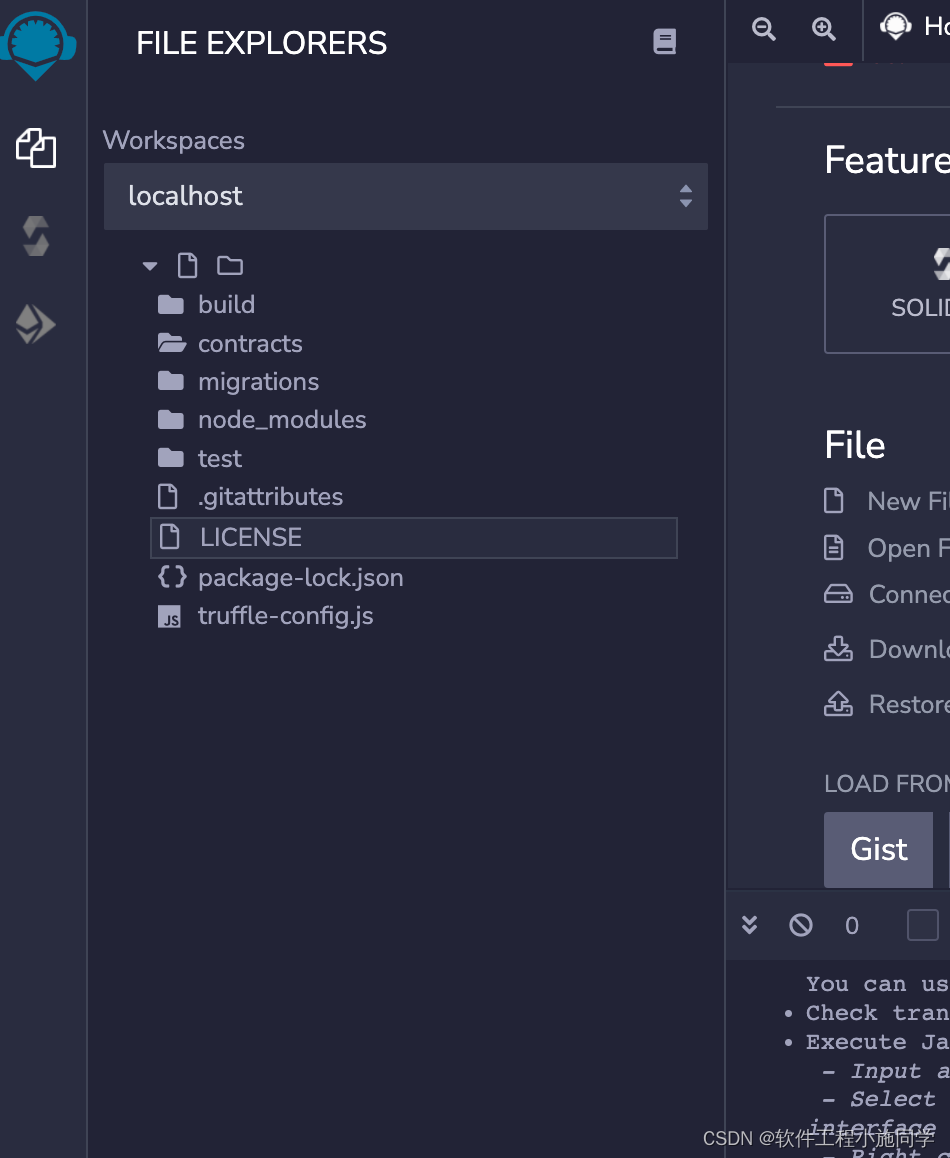Create a new folder with folder icon
This screenshot has width=950, height=1158.
pos(230,265)
